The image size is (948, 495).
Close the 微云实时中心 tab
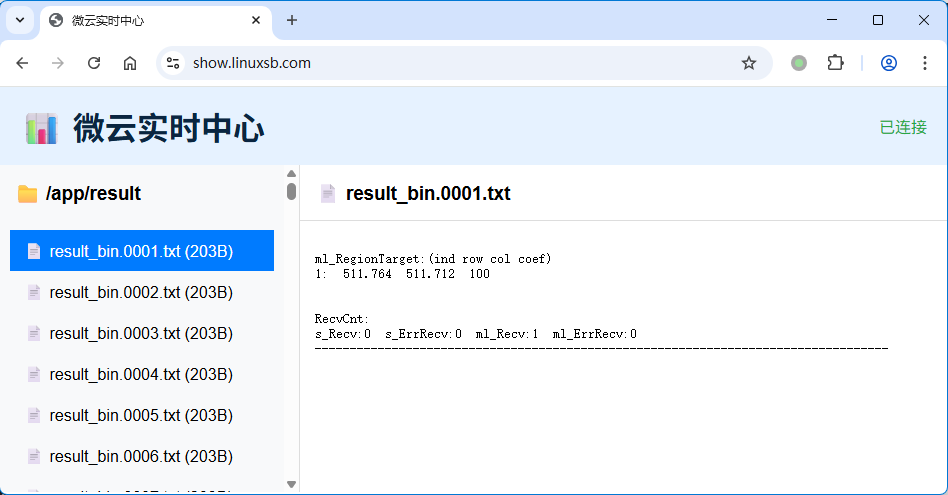[x=256, y=20]
